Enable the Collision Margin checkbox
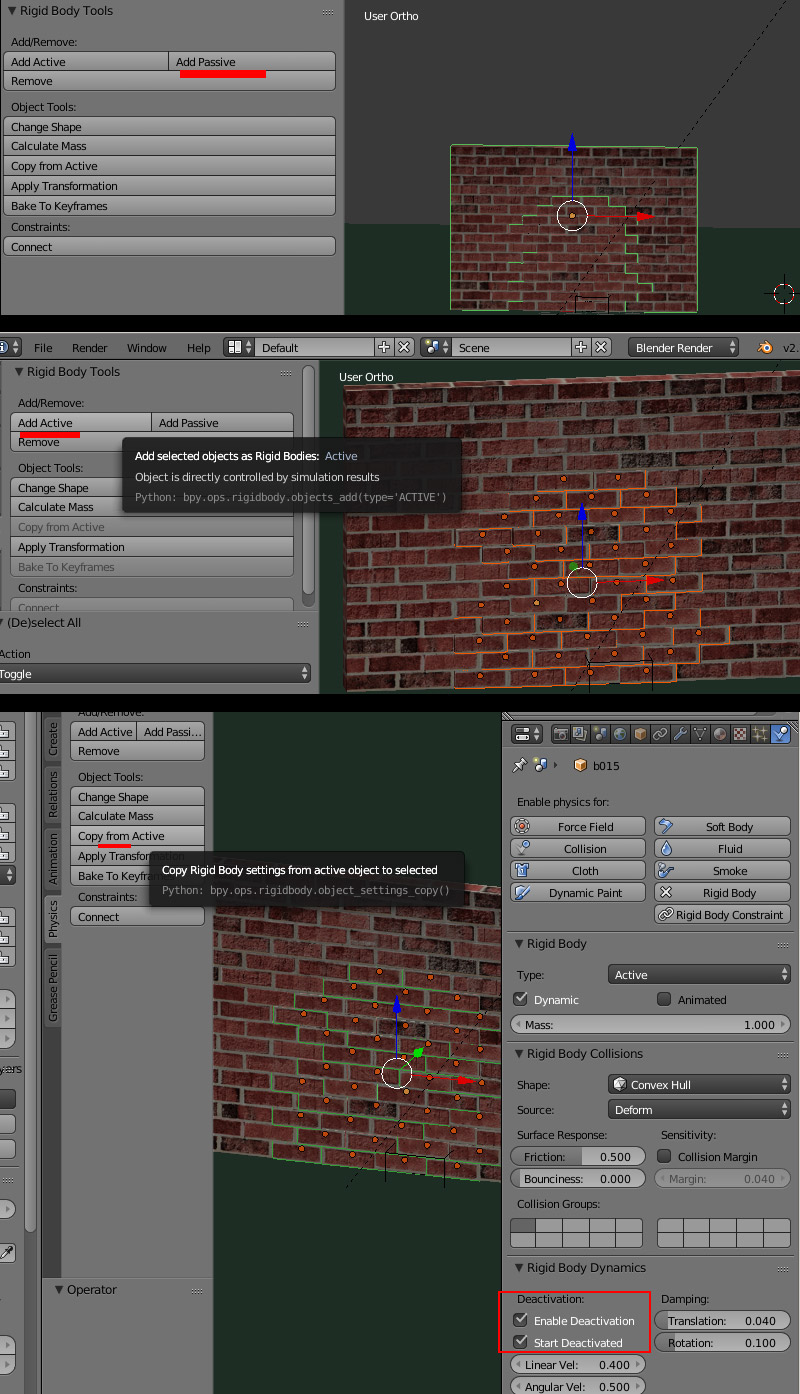 pos(664,1156)
